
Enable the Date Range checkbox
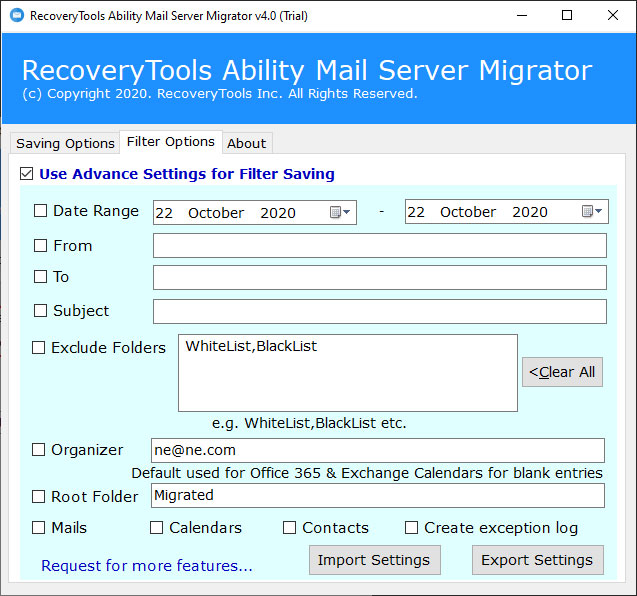point(40,211)
